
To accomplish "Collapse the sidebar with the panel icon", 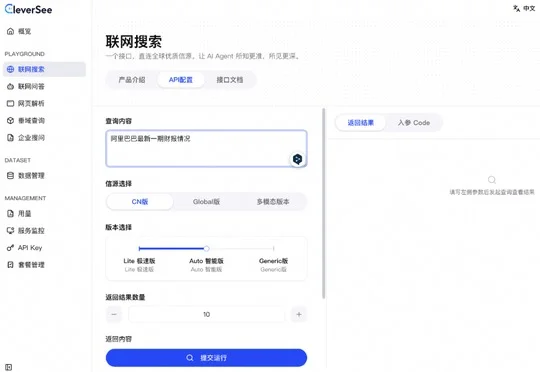I will (9, 367).
